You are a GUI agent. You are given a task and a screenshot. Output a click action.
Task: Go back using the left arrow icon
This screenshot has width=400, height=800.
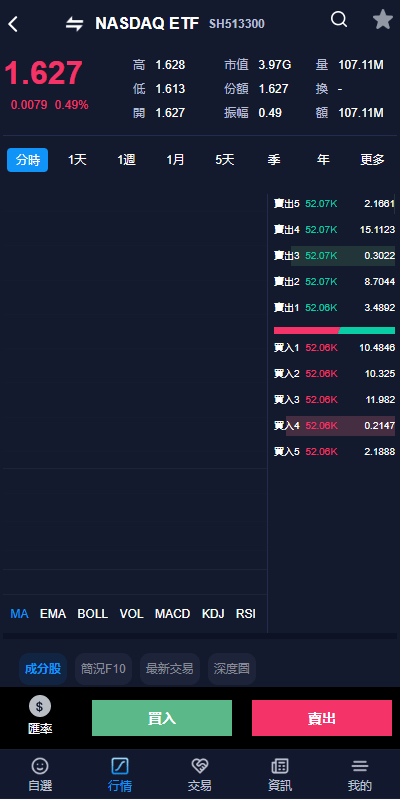13,23
